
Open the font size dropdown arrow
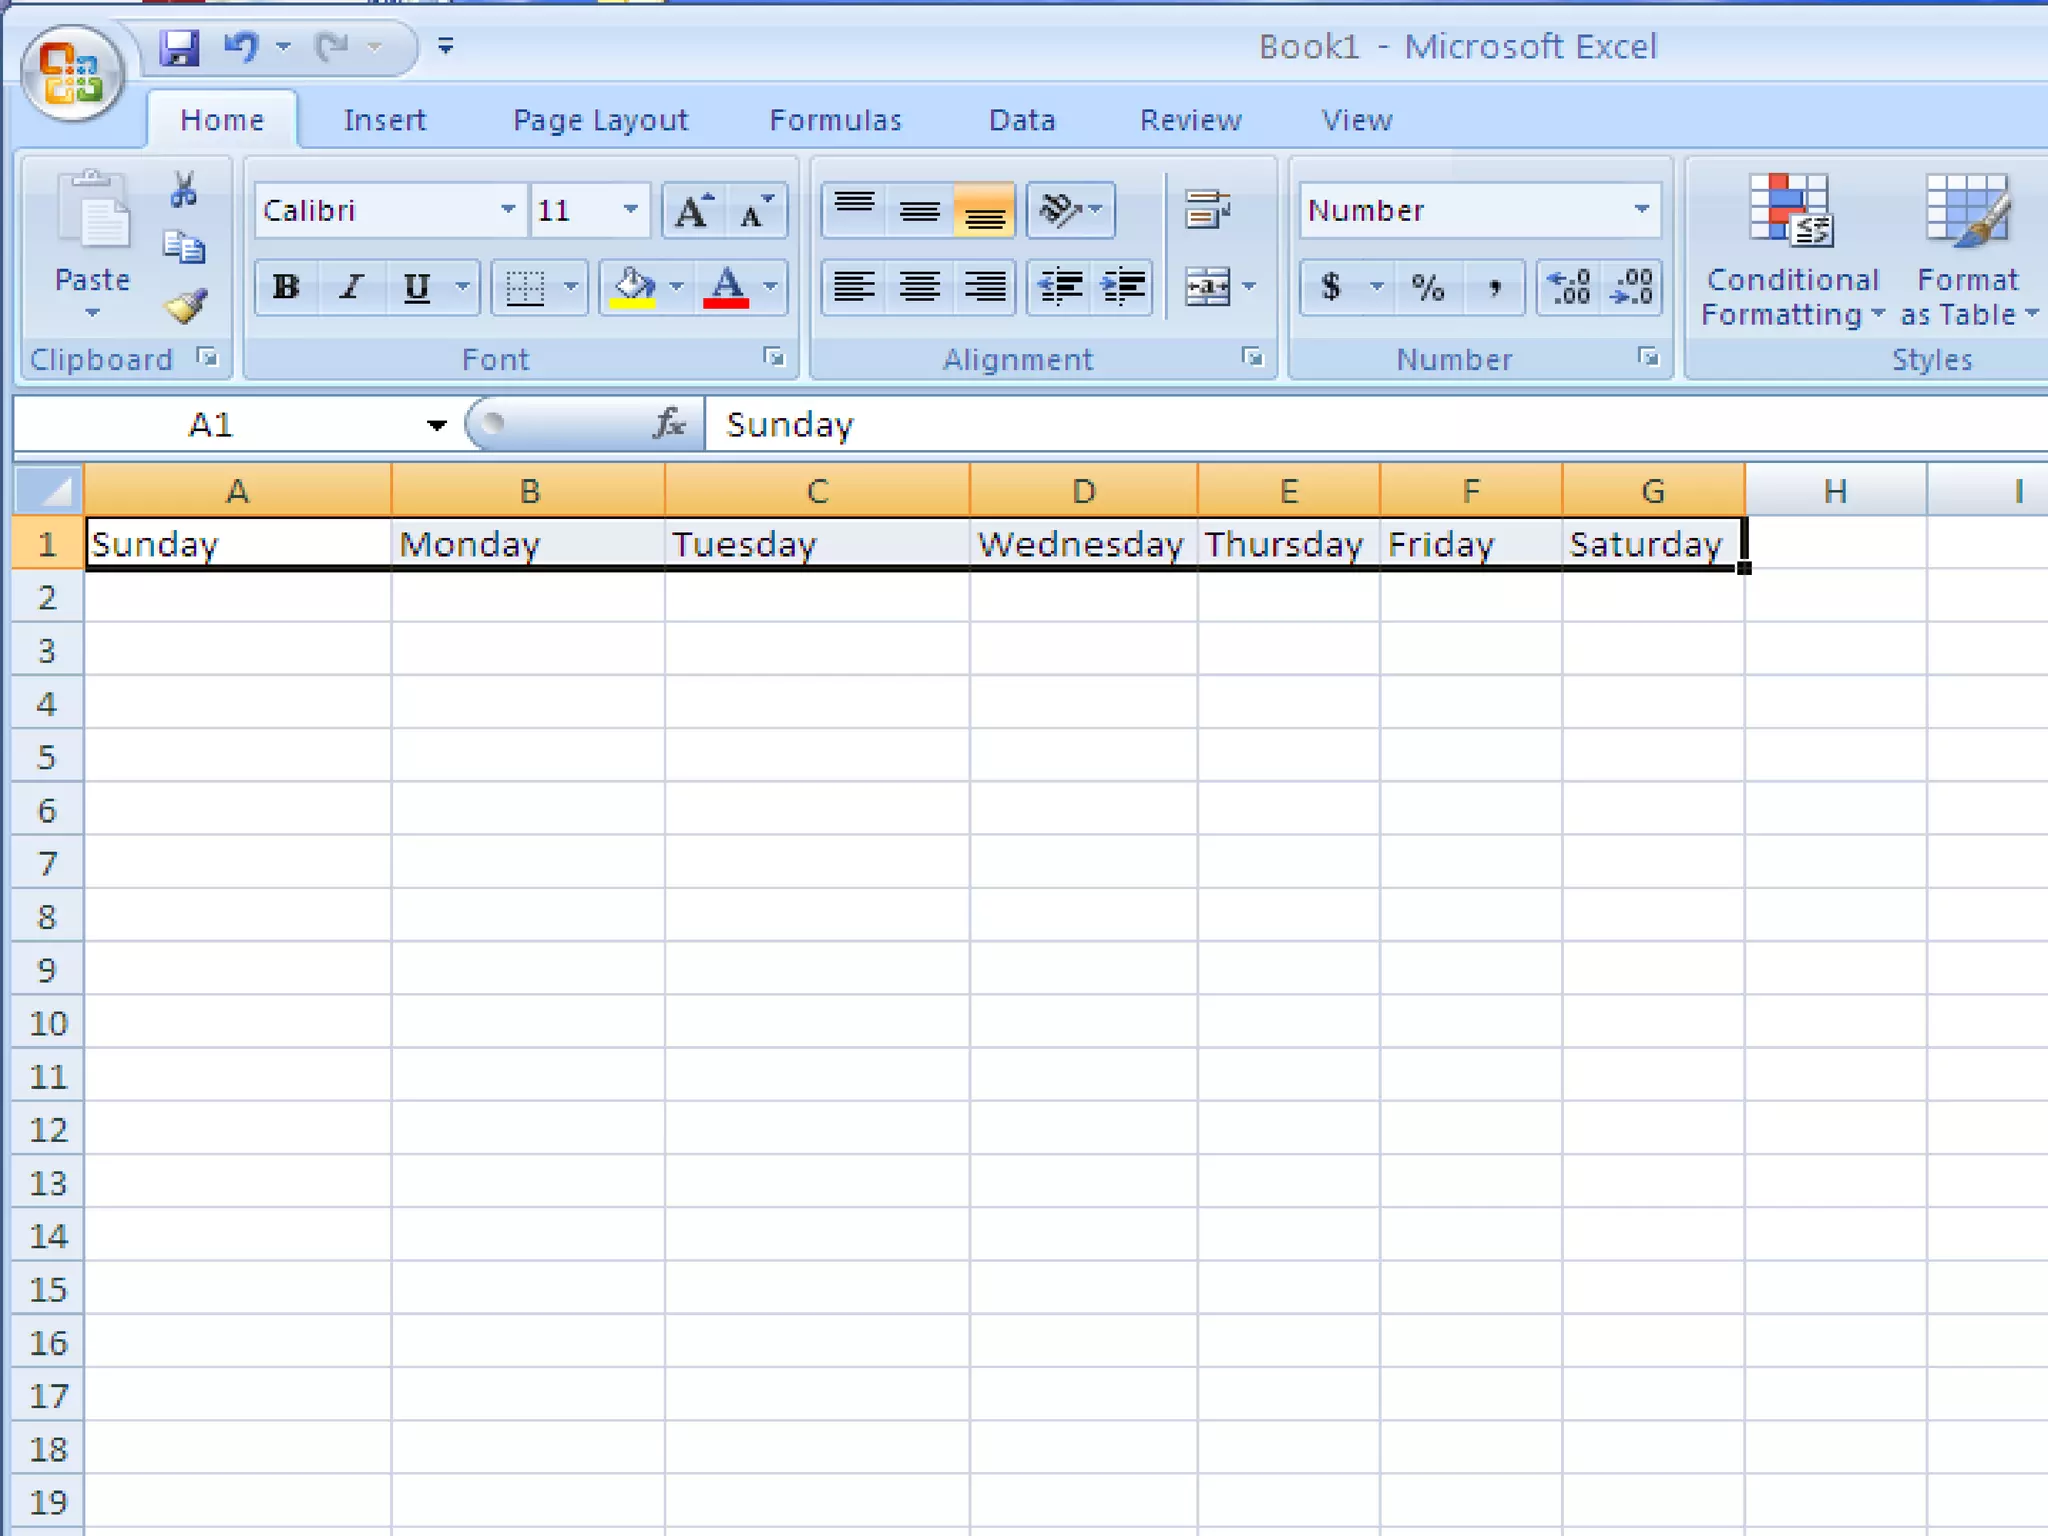tap(630, 210)
